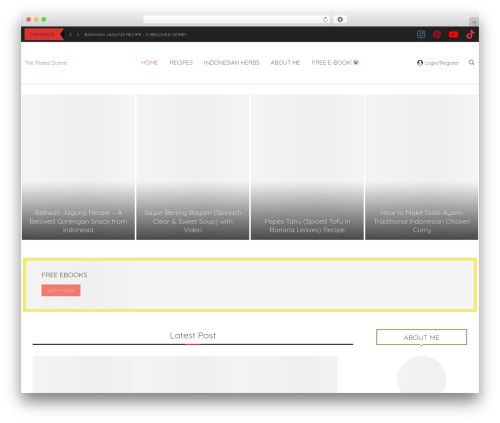Viewport: 500px width, 423px height.
Task: Click the Login/Register link
Action: tap(441, 63)
